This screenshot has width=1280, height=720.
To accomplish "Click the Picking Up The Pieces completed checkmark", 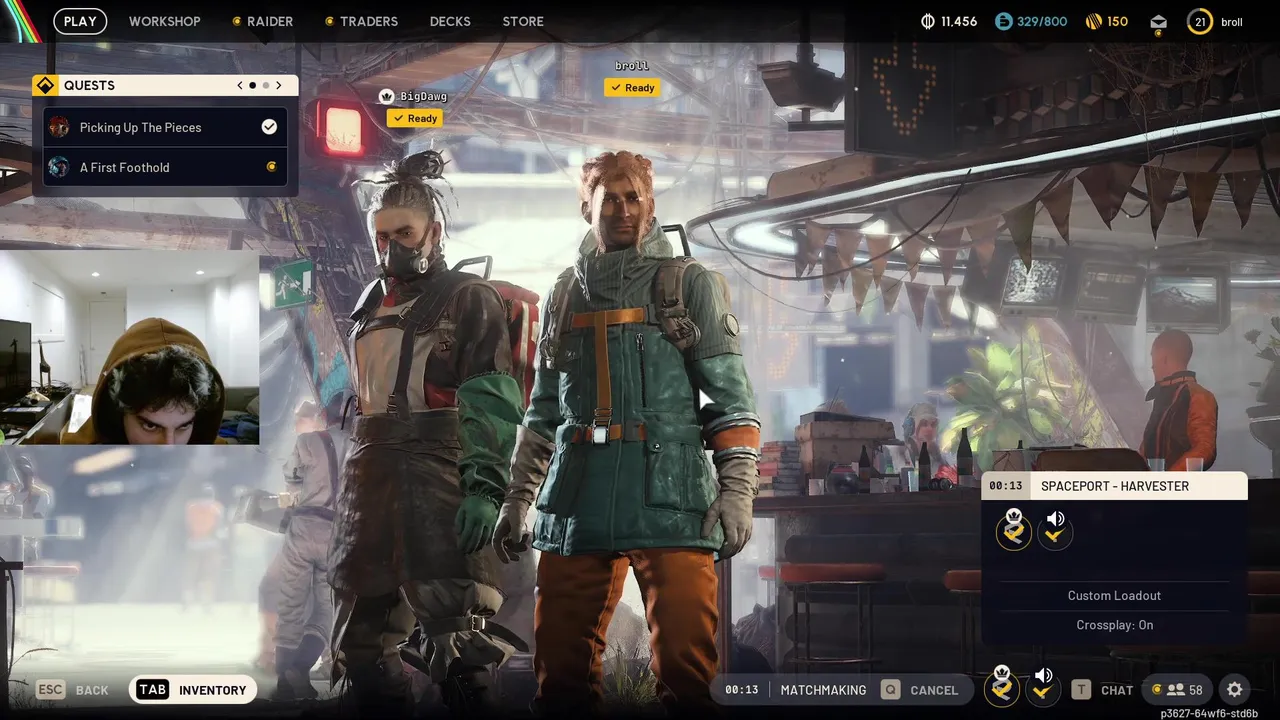I will coord(269,127).
